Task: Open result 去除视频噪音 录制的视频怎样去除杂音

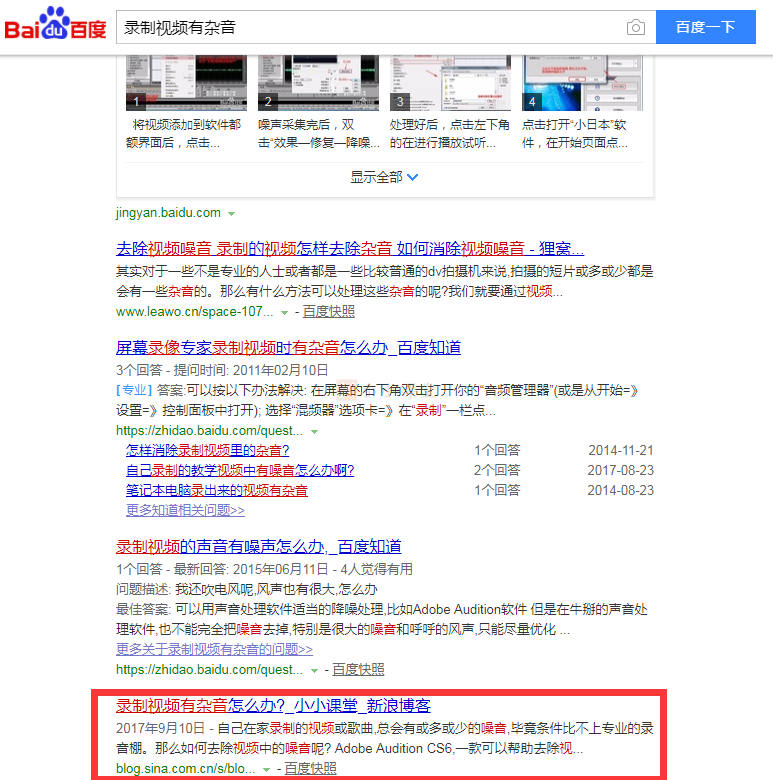Action: [350, 248]
